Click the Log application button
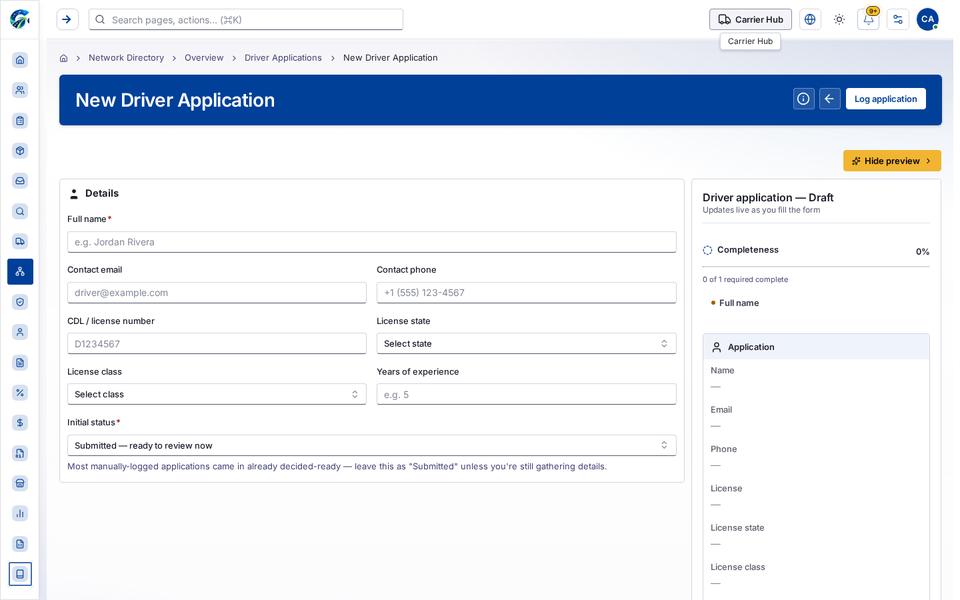Screen dimensions: 960x600 pos(885,99)
